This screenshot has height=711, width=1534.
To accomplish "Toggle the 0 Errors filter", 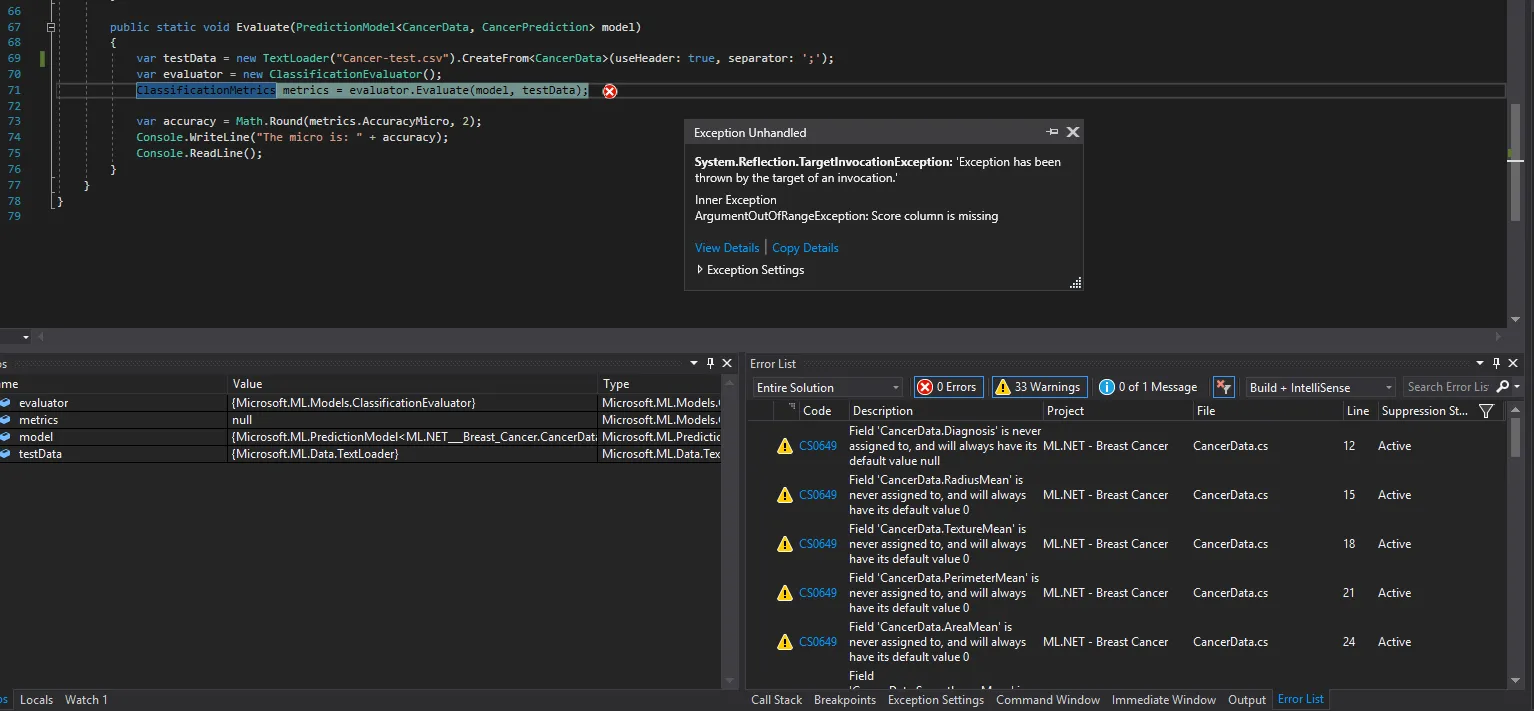I will pyautogui.click(x=947, y=387).
